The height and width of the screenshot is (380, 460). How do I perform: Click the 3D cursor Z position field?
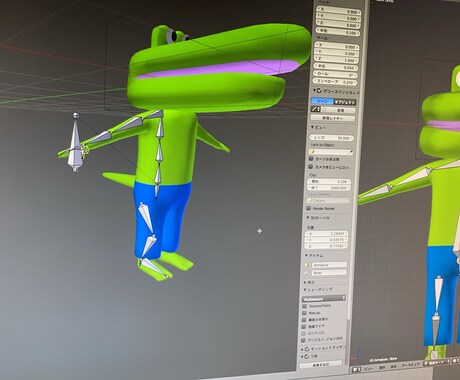pyautogui.click(x=327, y=246)
